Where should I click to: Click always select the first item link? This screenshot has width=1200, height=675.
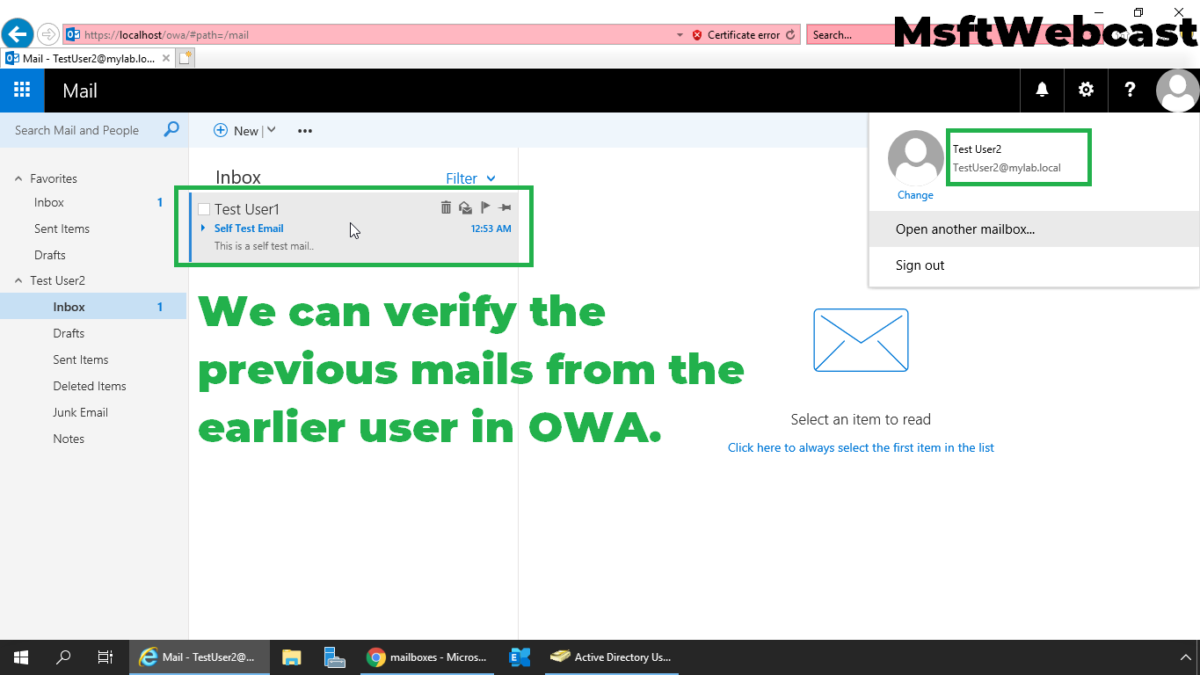[860, 447]
